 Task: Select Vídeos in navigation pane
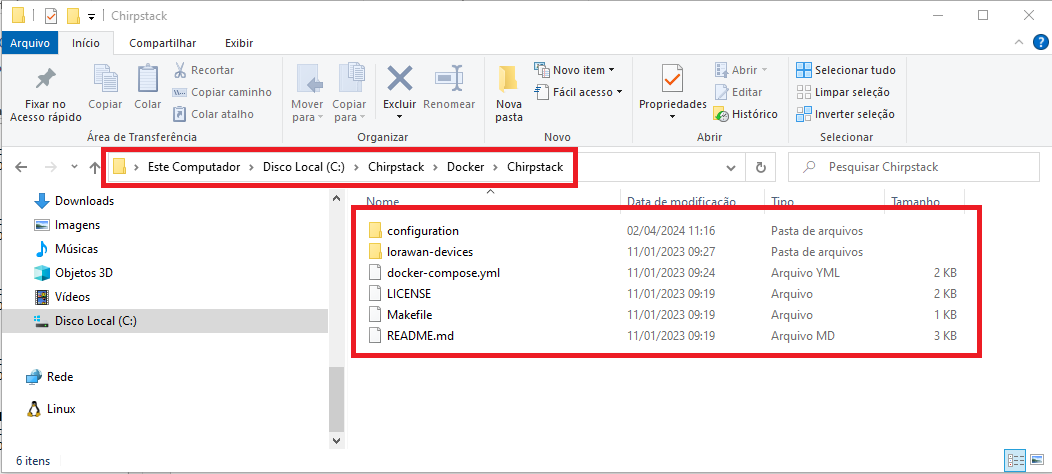[62, 297]
